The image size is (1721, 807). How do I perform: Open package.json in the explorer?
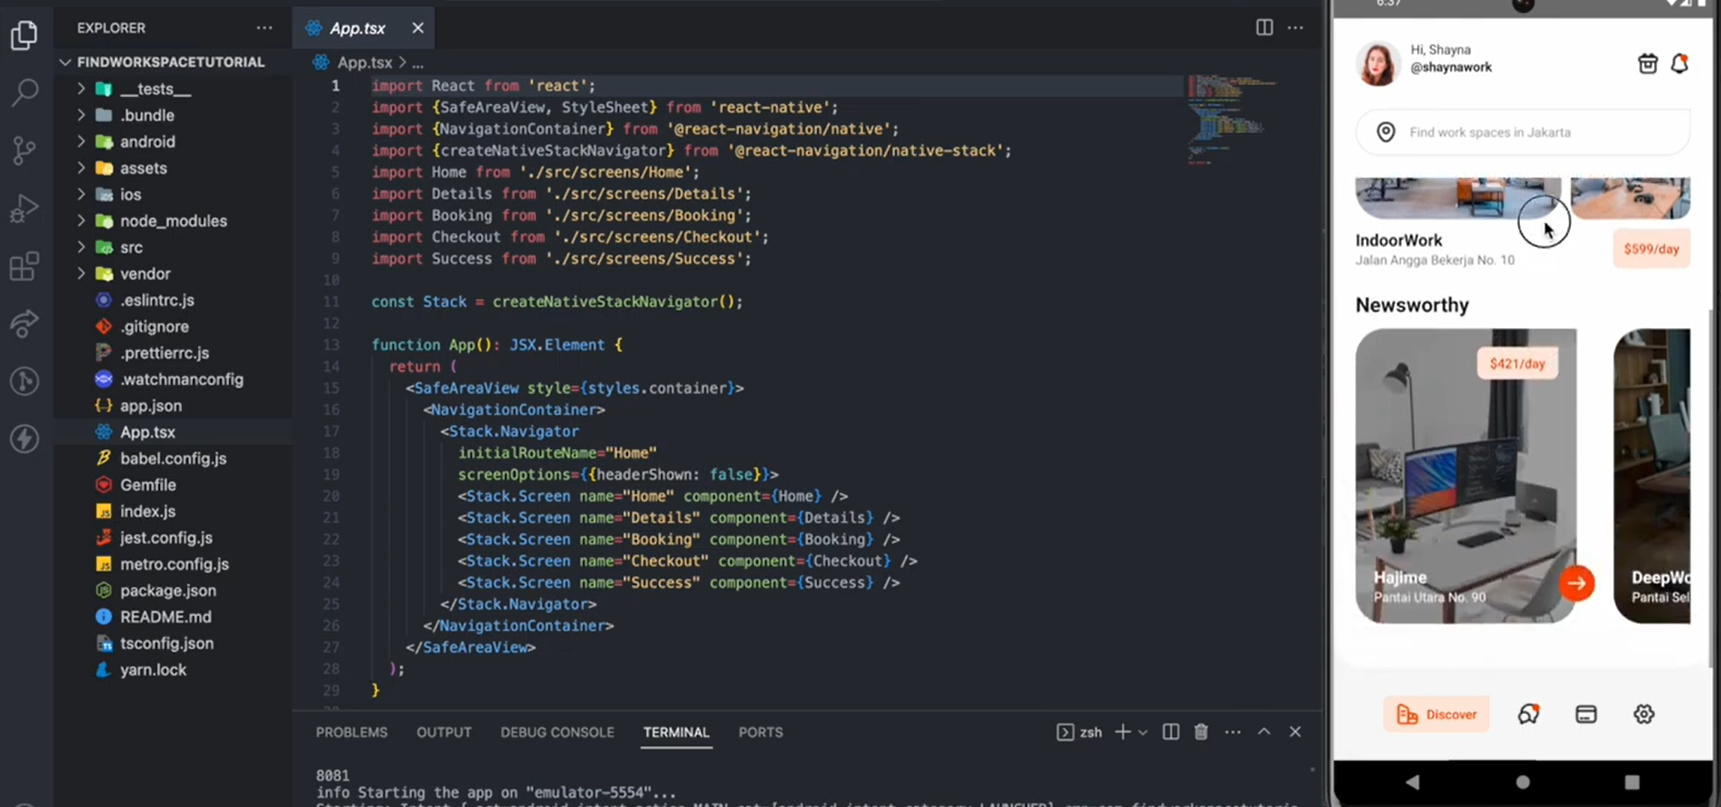click(167, 591)
